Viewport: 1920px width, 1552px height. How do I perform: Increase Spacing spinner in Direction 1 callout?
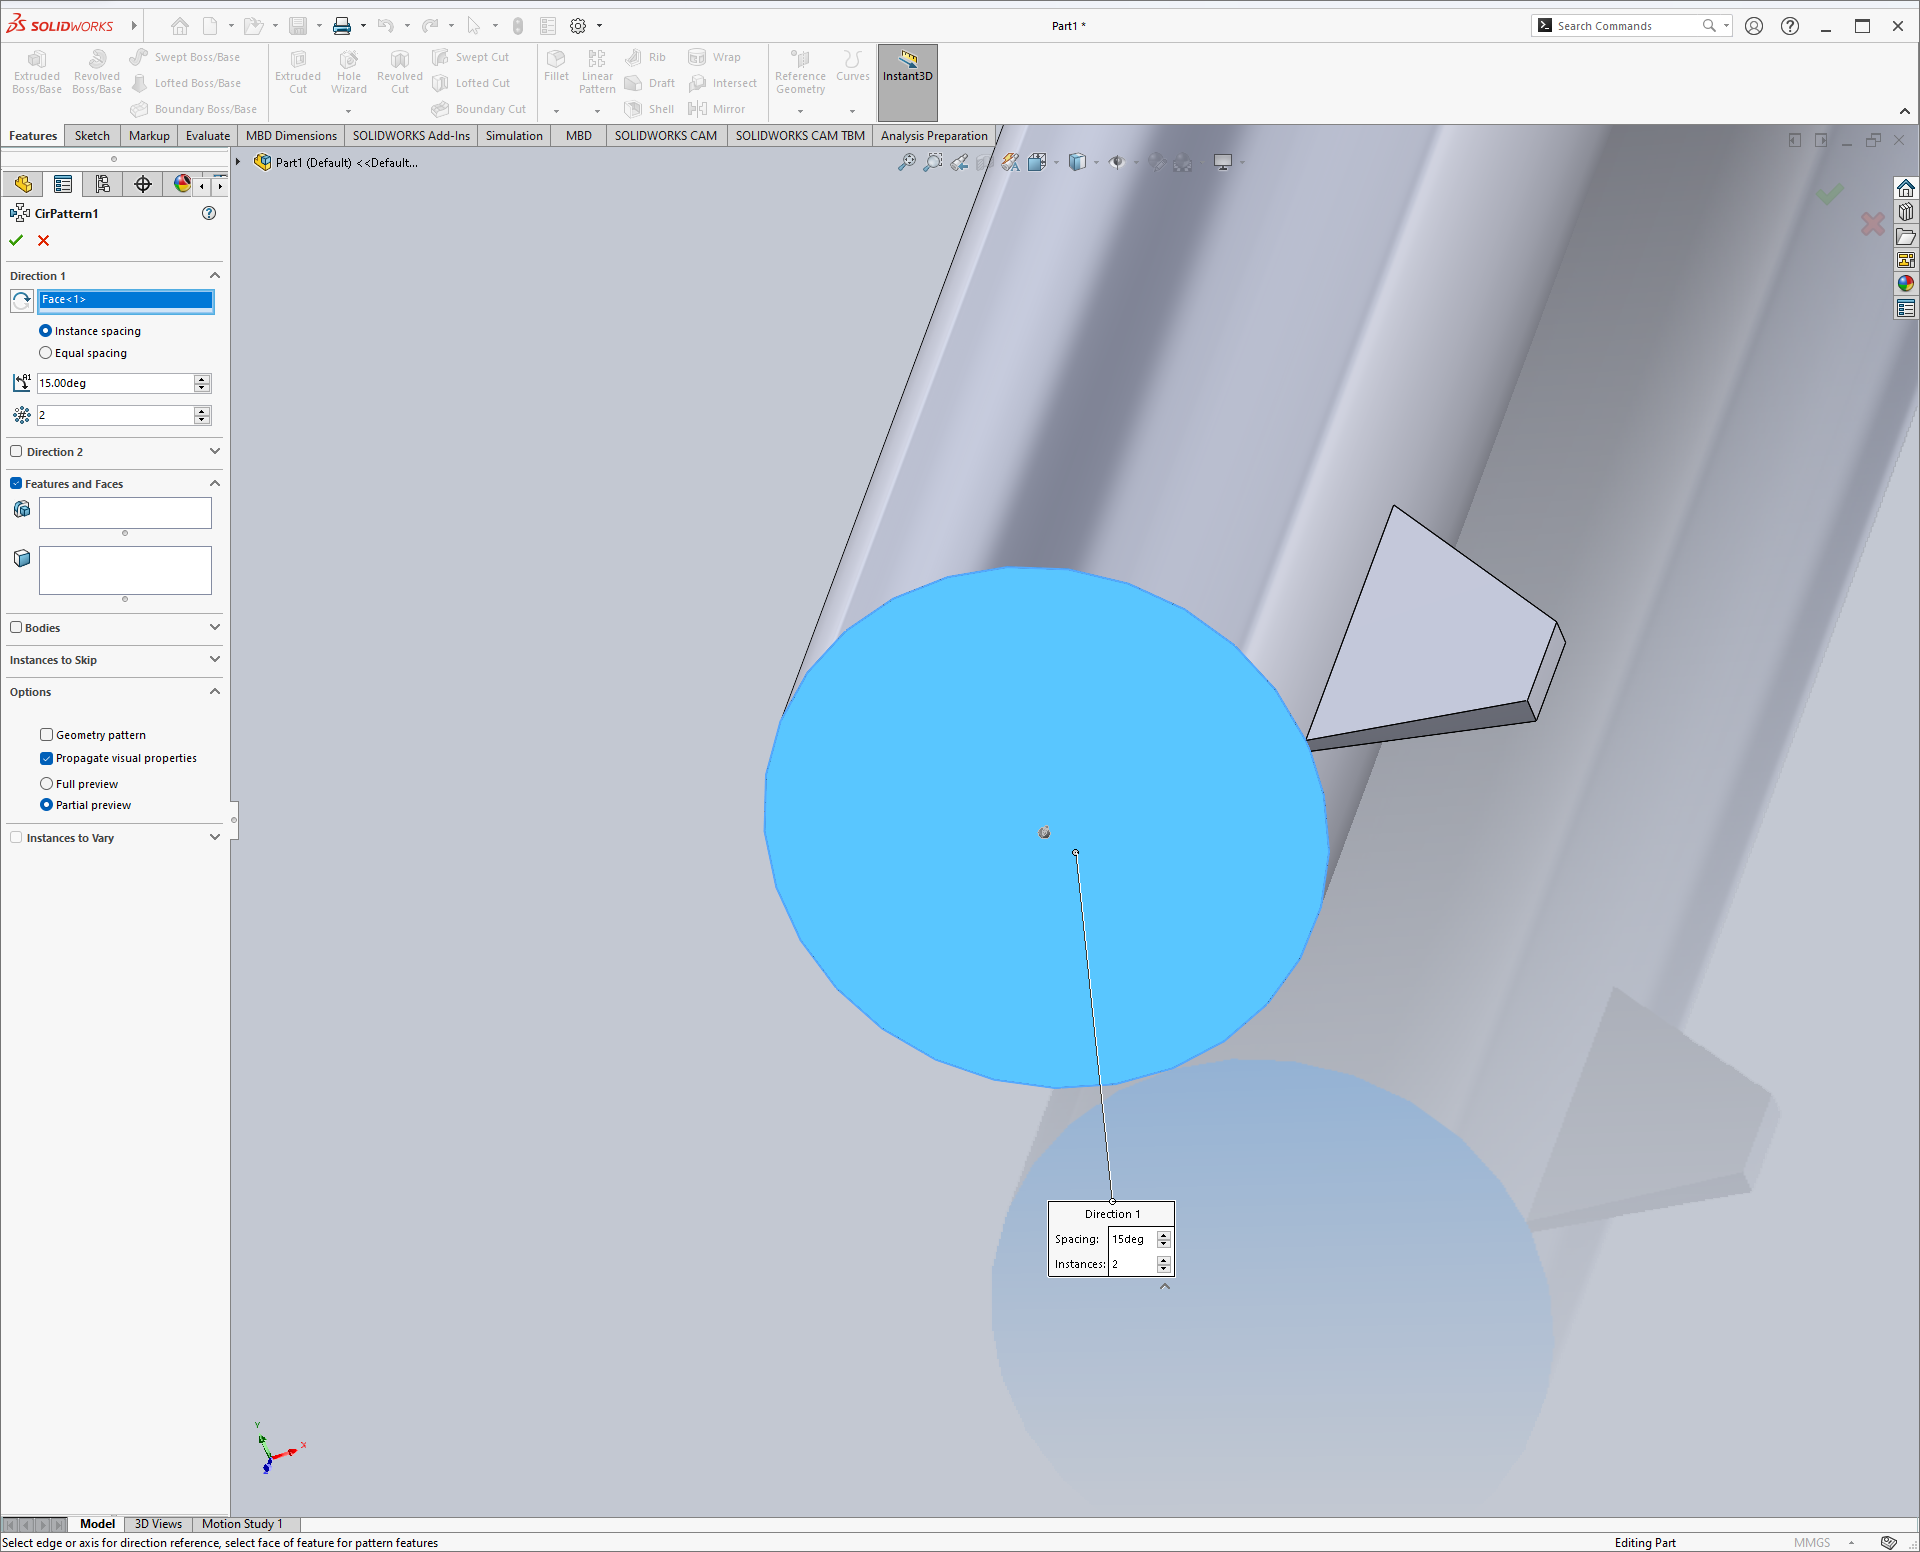1164,1235
